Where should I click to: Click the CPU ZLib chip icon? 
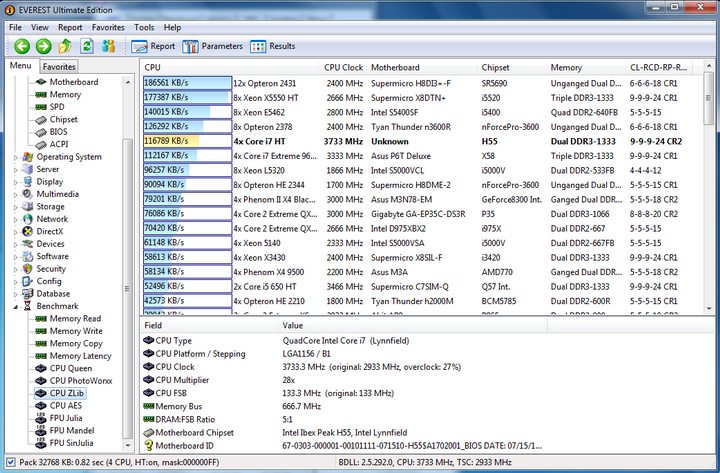tap(41, 393)
